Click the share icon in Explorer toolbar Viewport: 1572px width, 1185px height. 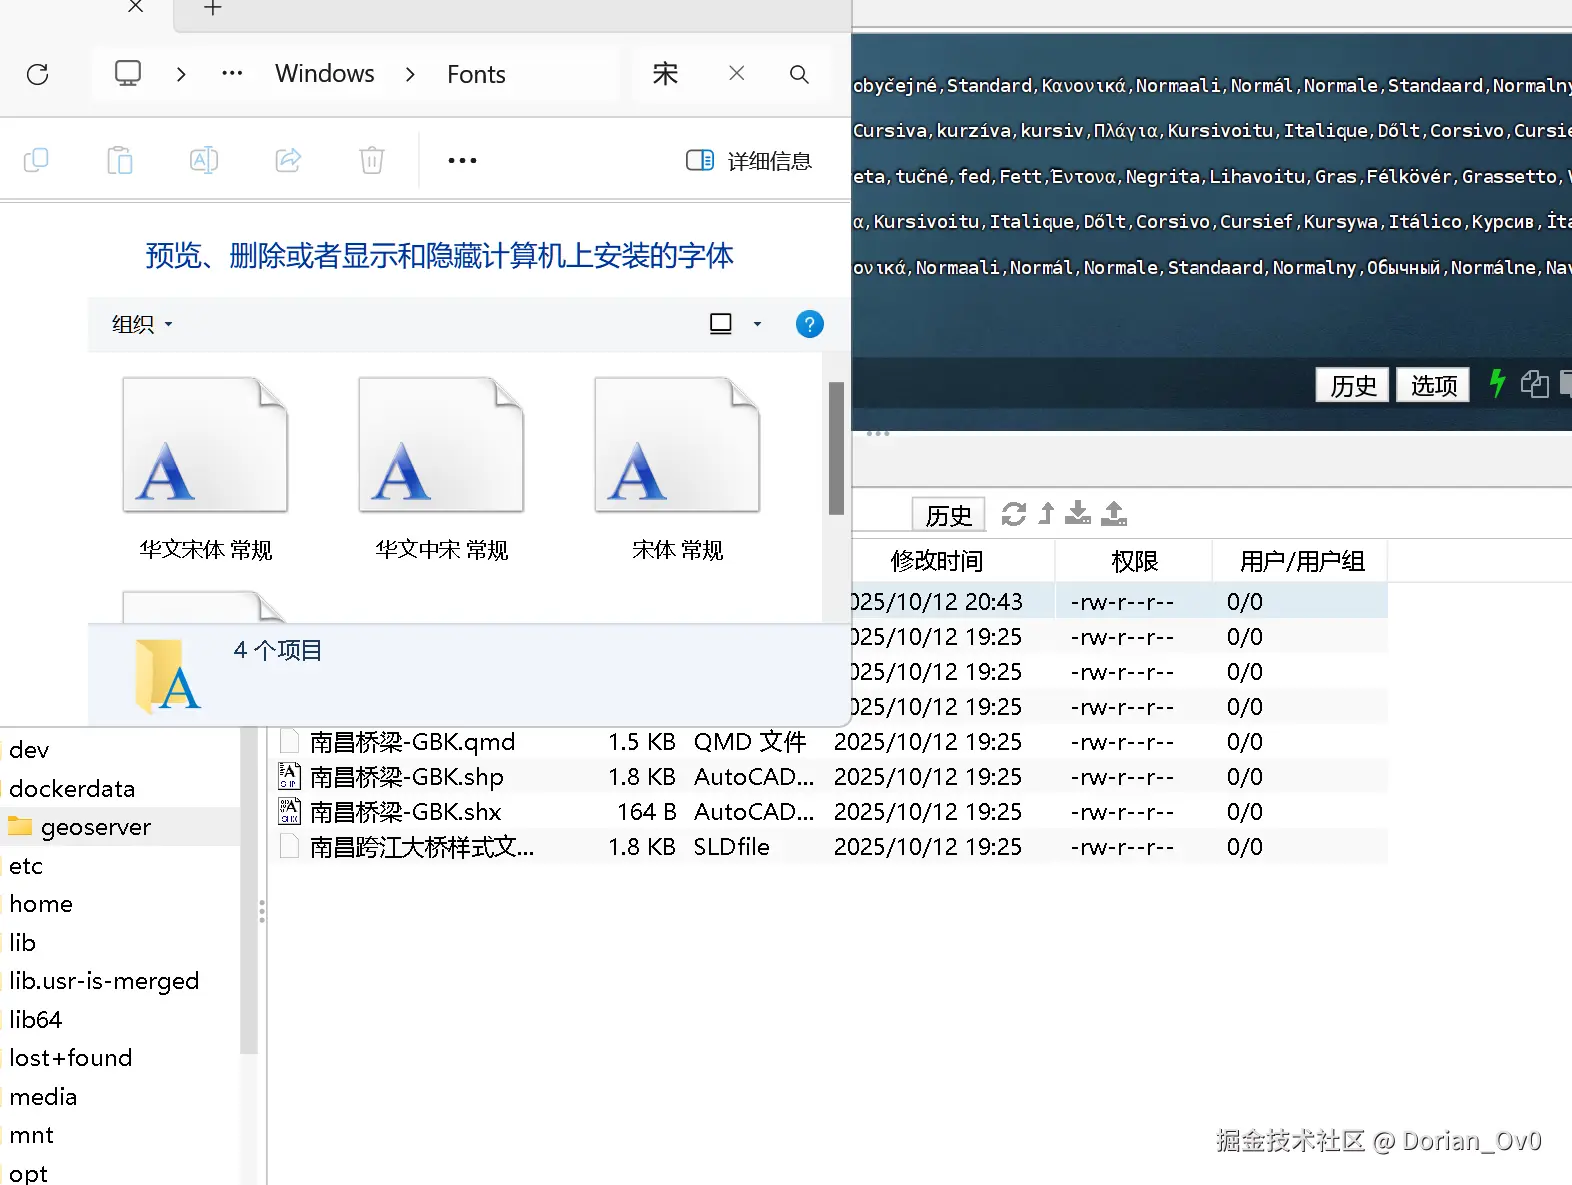tap(288, 160)
